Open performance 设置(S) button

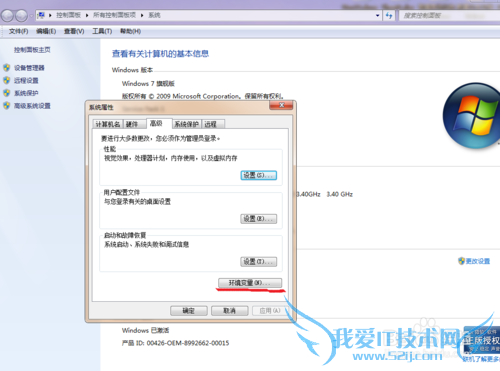(259, 175)
